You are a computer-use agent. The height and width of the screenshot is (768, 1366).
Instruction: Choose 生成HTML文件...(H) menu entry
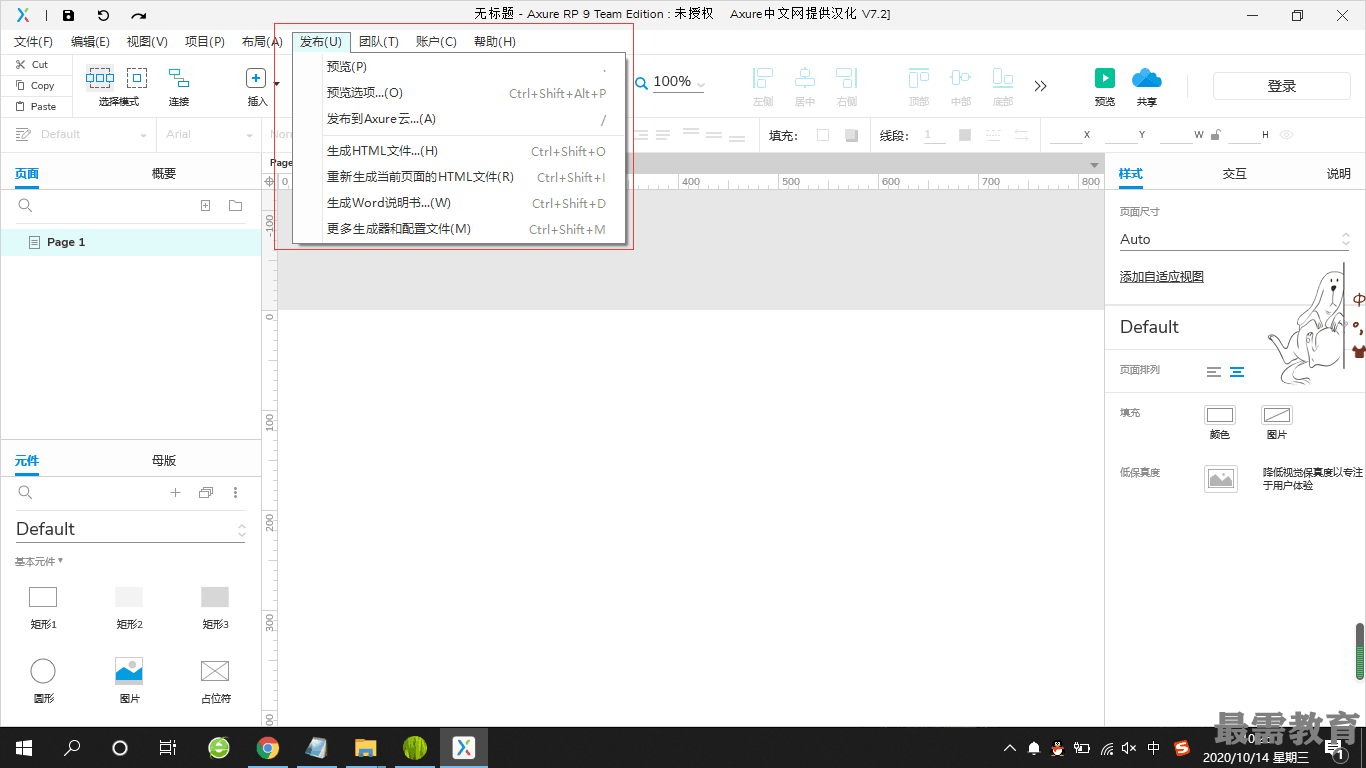pos(460,151)
